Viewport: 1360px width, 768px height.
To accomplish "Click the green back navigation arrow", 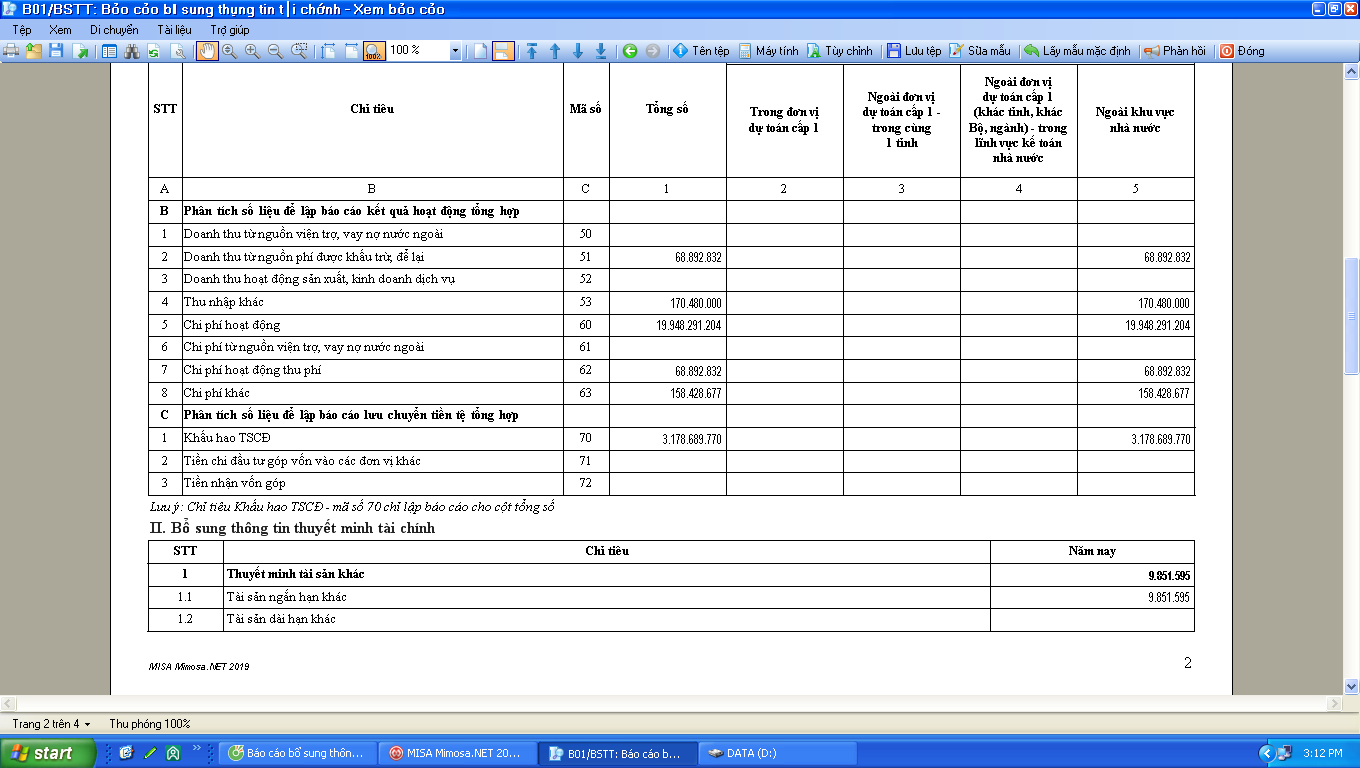I will point(630,51).
